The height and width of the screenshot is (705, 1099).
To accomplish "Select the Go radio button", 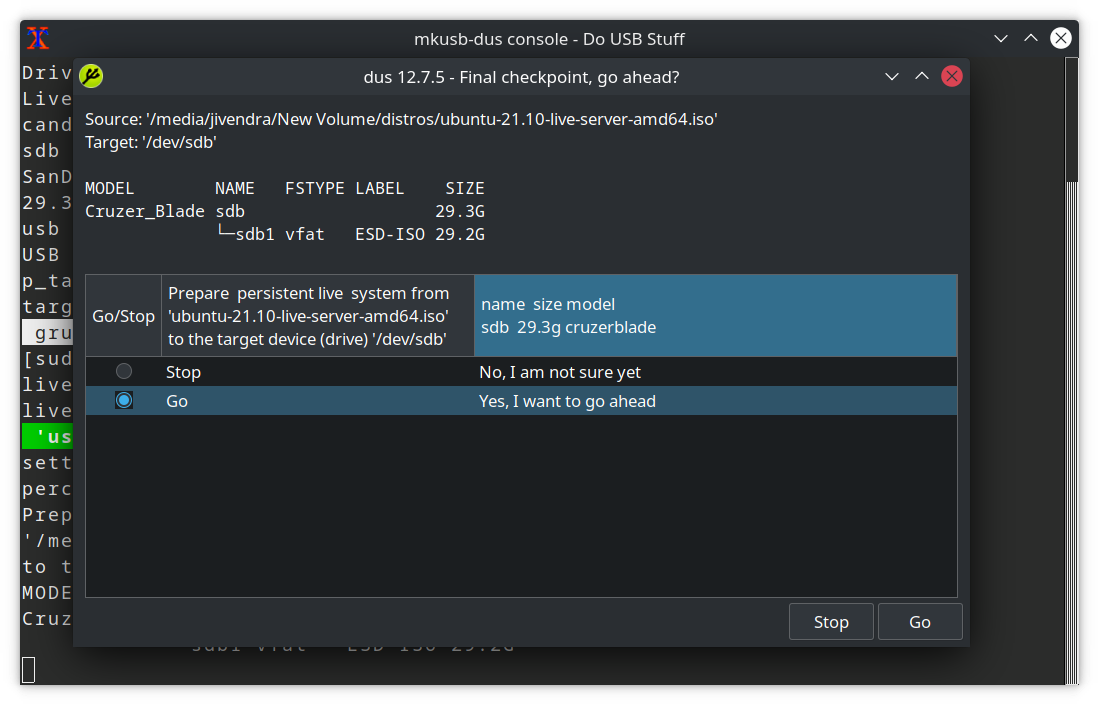I will coord(124,401).
